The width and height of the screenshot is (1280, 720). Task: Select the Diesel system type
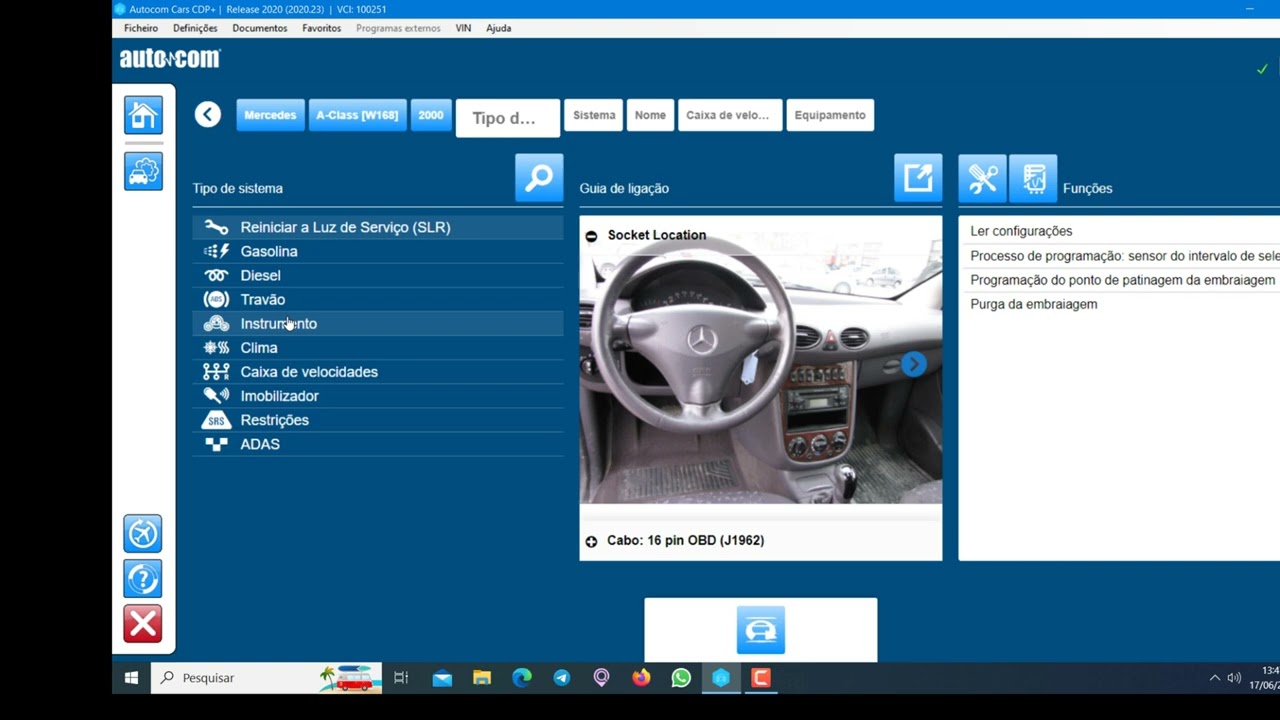coord(378,275)
